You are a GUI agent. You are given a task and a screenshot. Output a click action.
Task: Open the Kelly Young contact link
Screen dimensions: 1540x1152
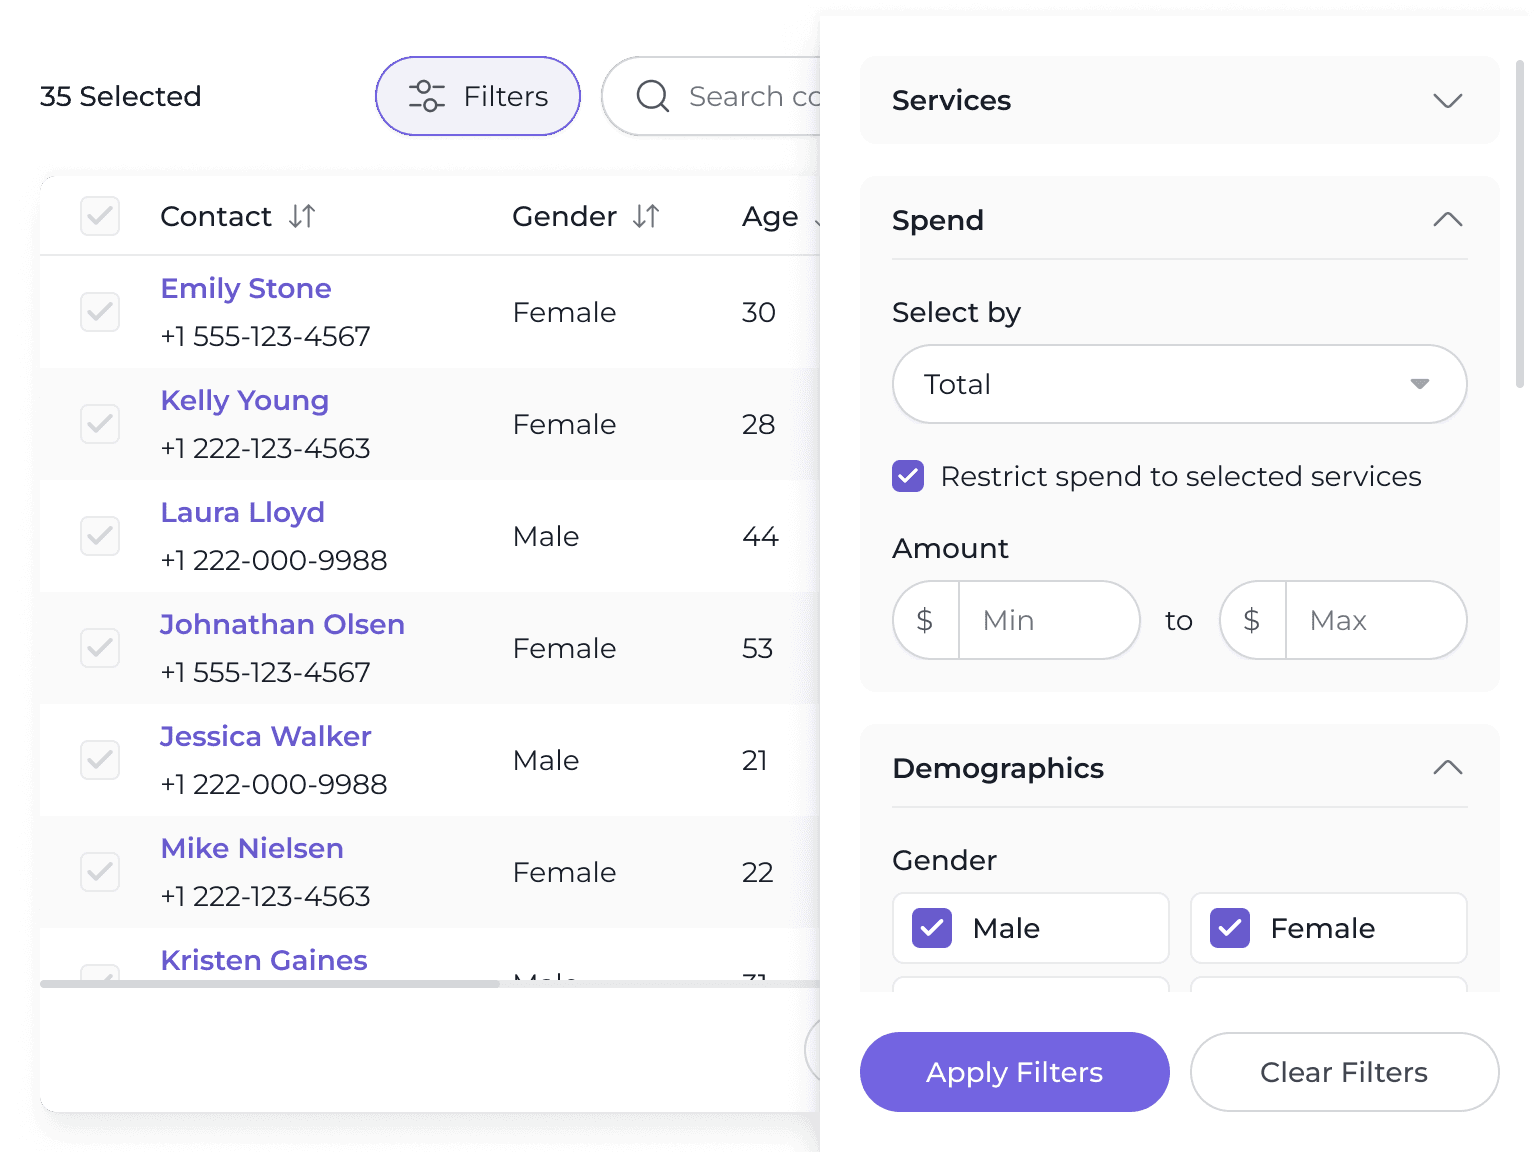point(245,400)
